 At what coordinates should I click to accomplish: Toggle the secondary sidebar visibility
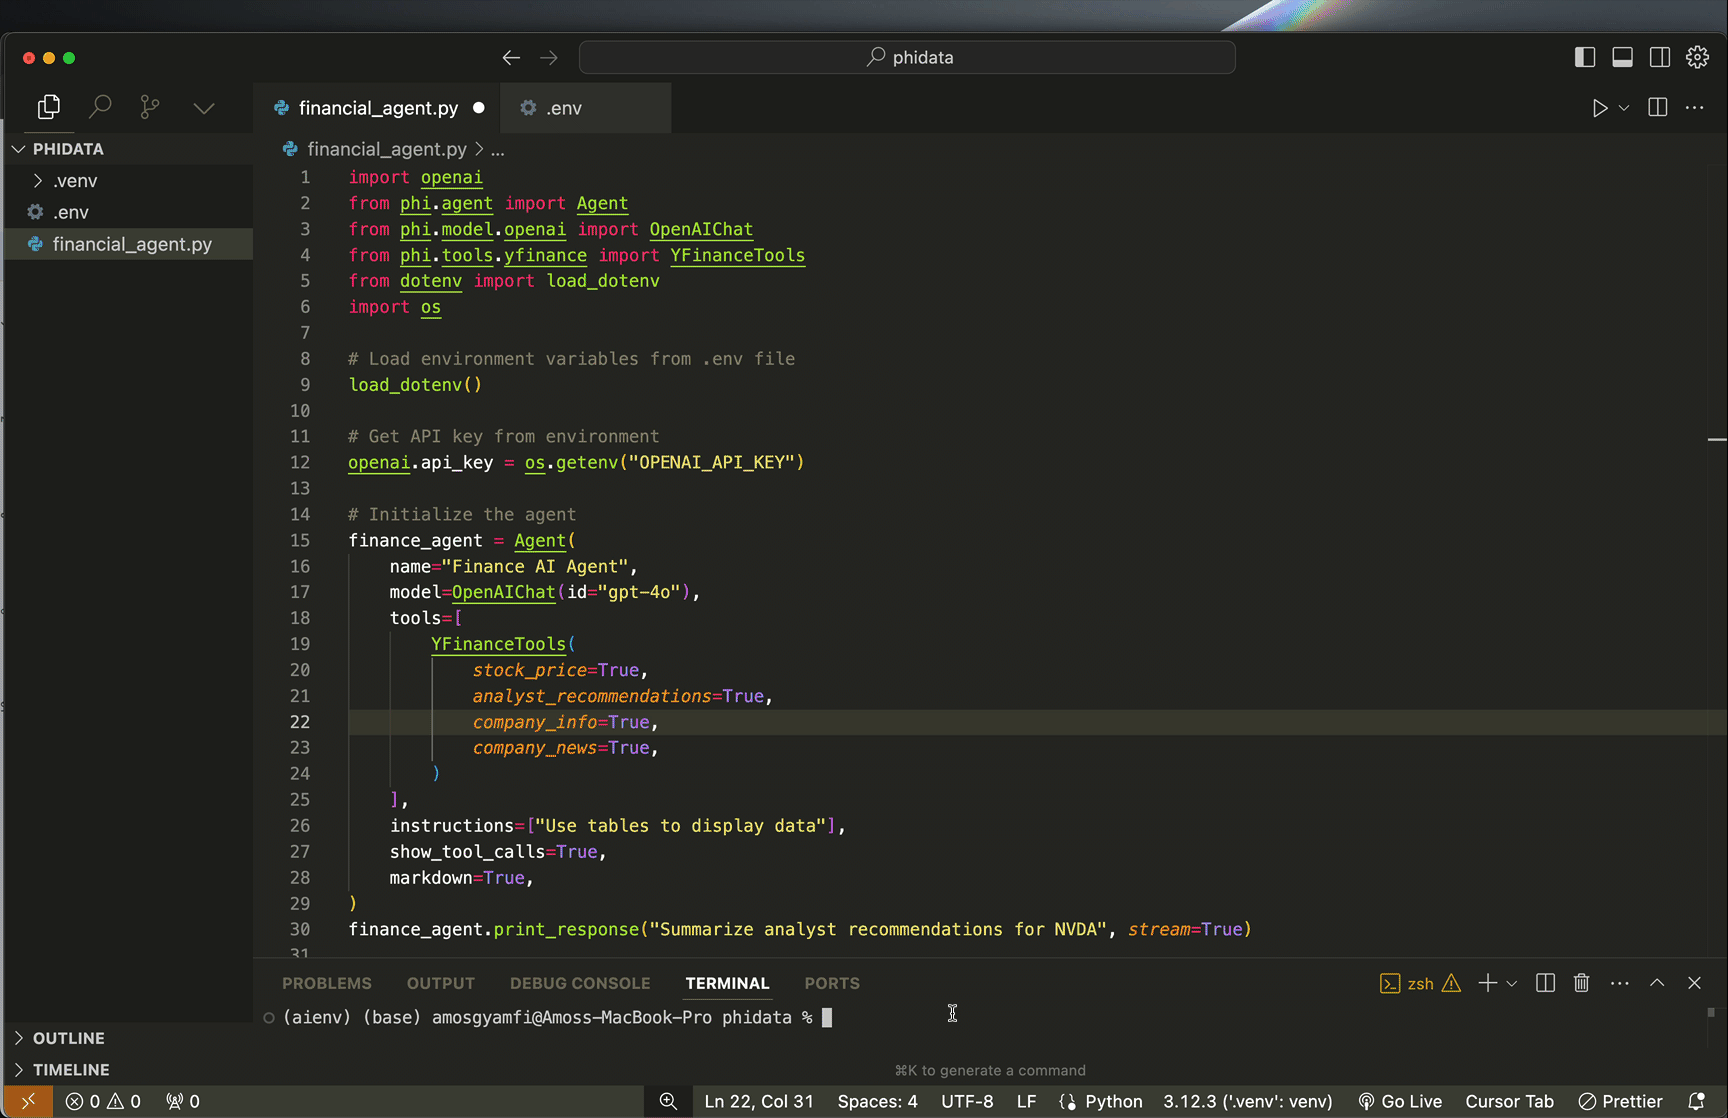click(1659, 57)
